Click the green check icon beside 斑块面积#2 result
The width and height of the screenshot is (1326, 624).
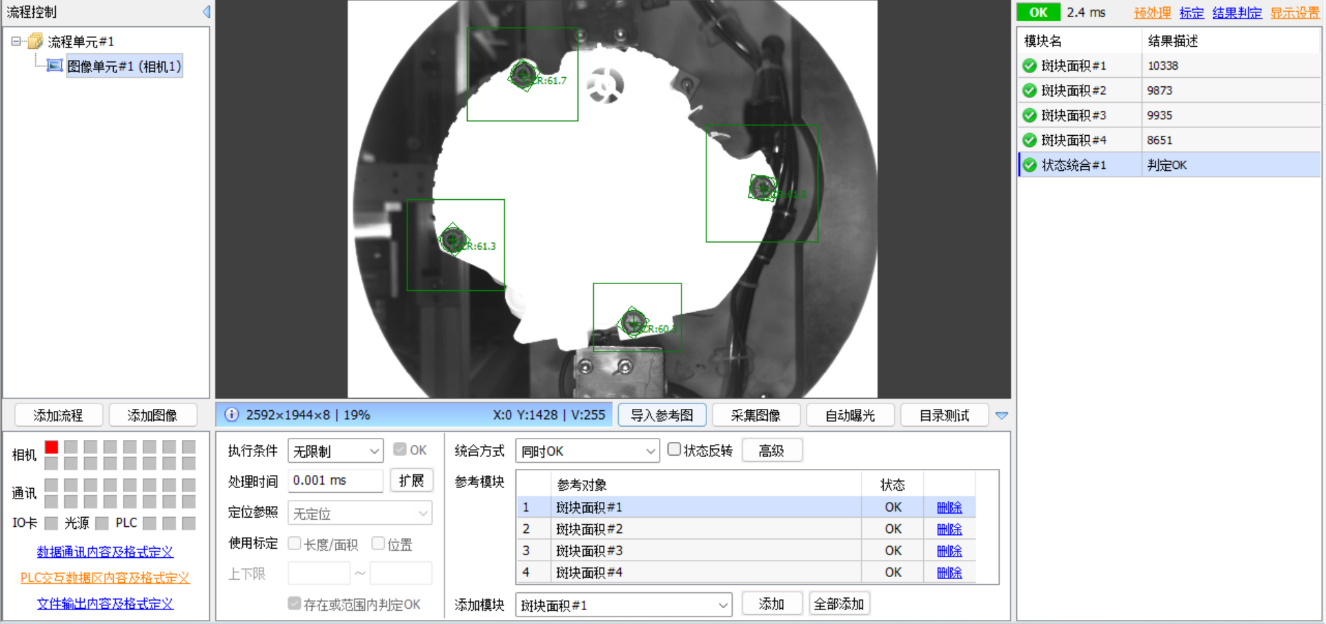click(x=1029, y=90)
